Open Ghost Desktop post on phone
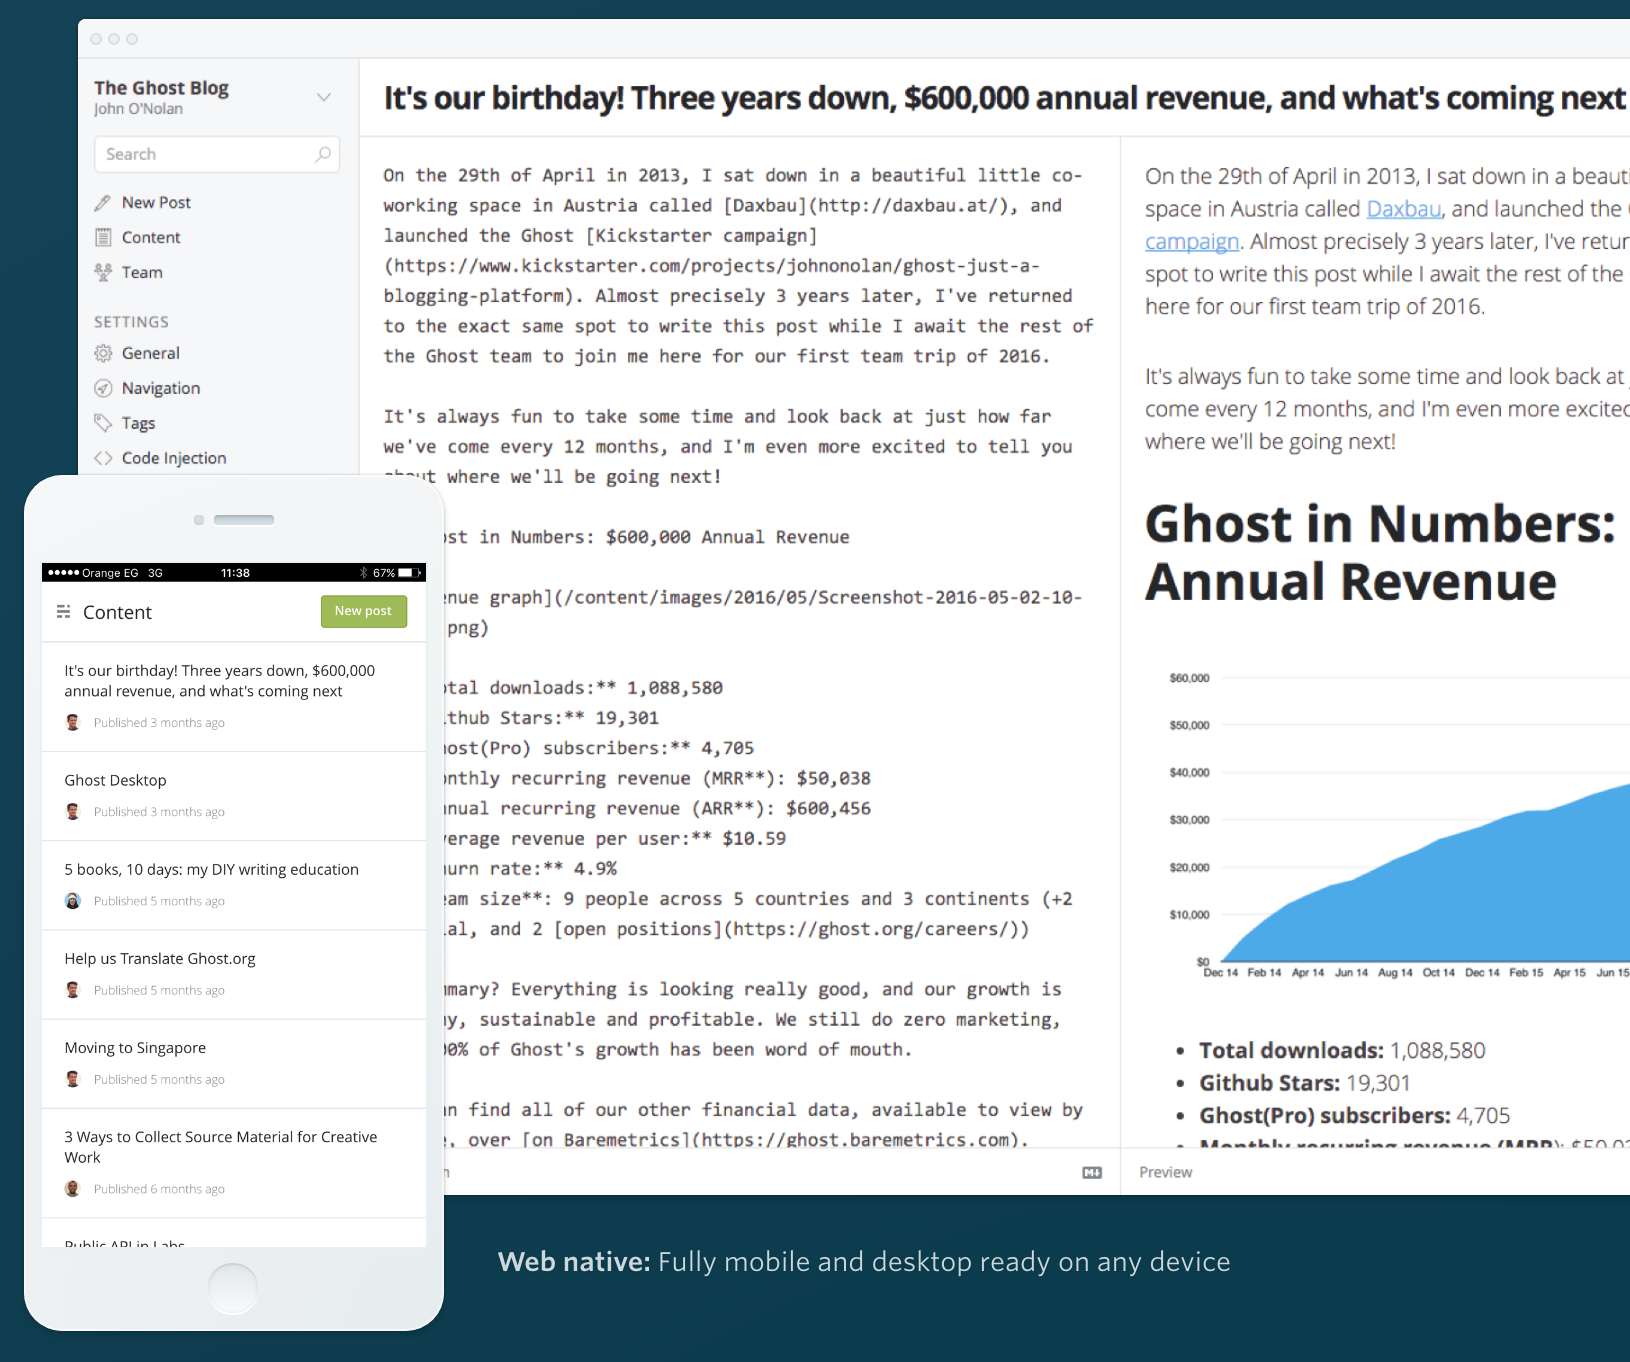Image resolution: width=1630 pixels, height=1362 pixels. point(234,796)
